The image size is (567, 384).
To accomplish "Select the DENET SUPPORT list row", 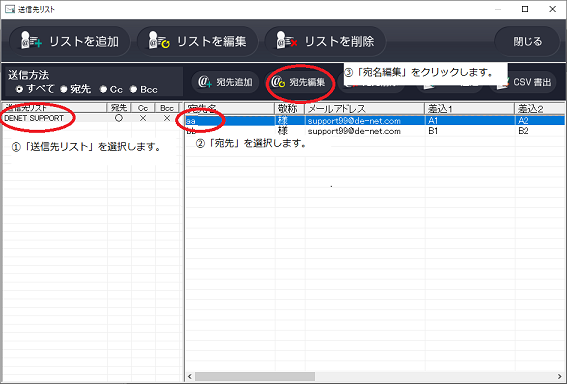I will [91, 118].
